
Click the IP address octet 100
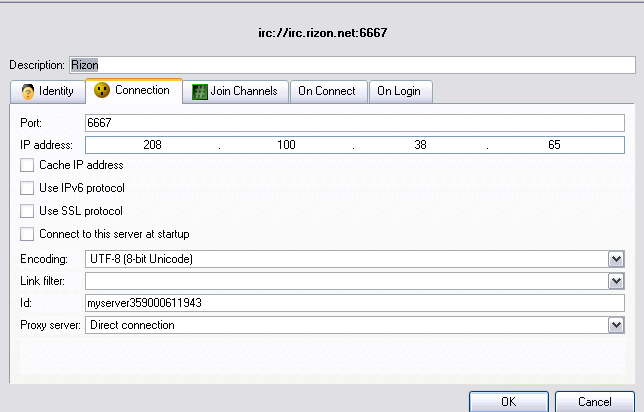[x=286, y=145]
